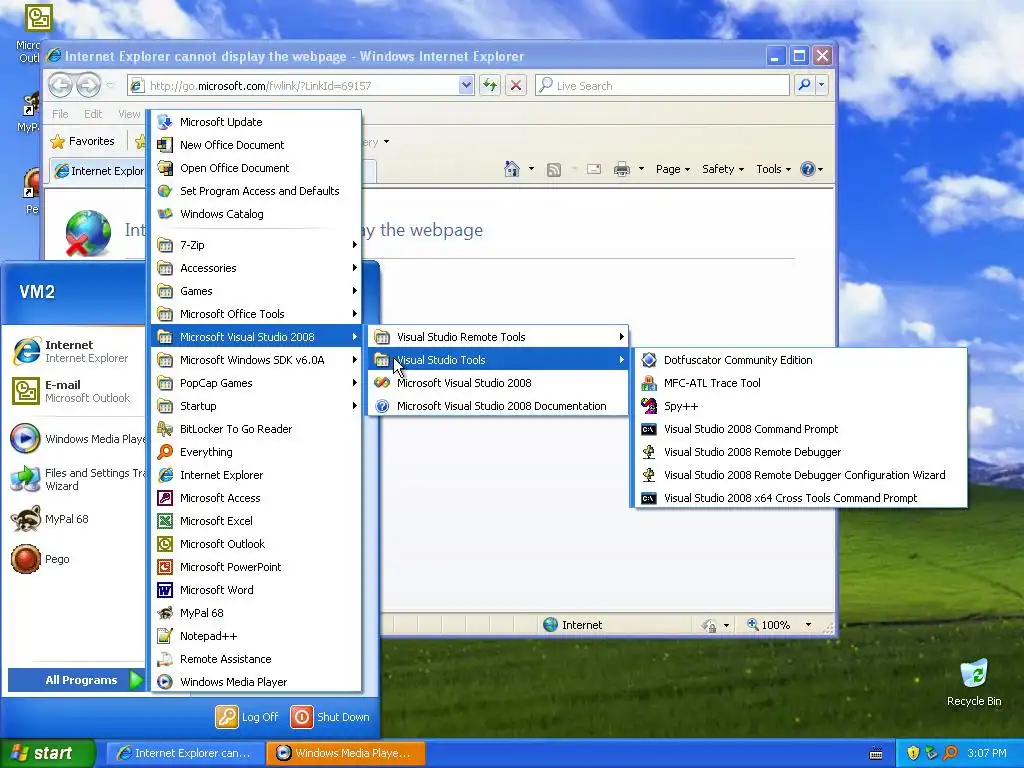Select Open Office Document
The height and width of the screenshot is (768, 1024).
click(257, 168)
